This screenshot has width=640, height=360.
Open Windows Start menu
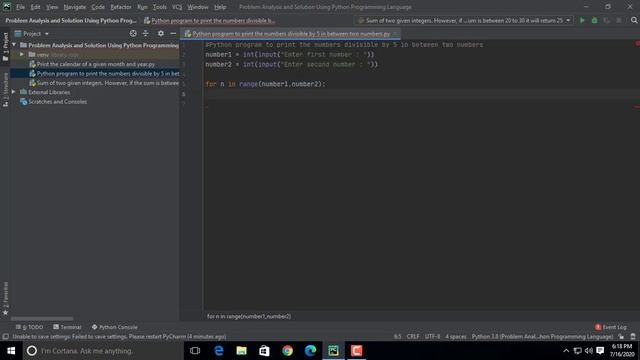pos(11,351)
